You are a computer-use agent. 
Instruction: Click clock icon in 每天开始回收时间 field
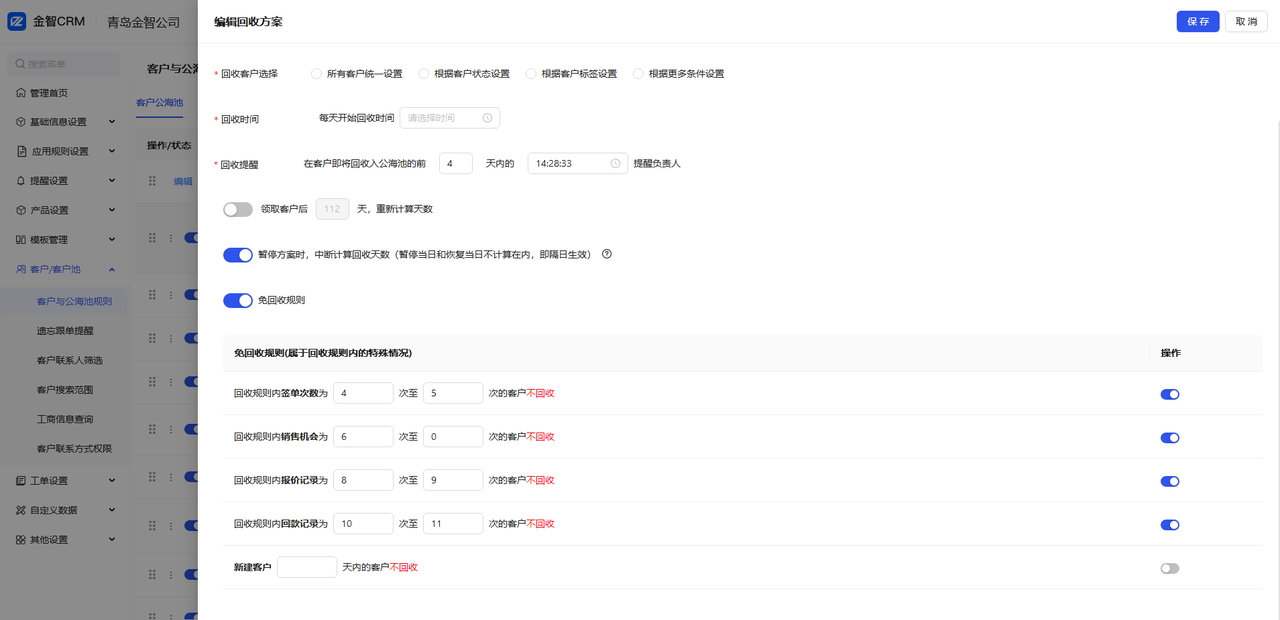tap(487, 118)
